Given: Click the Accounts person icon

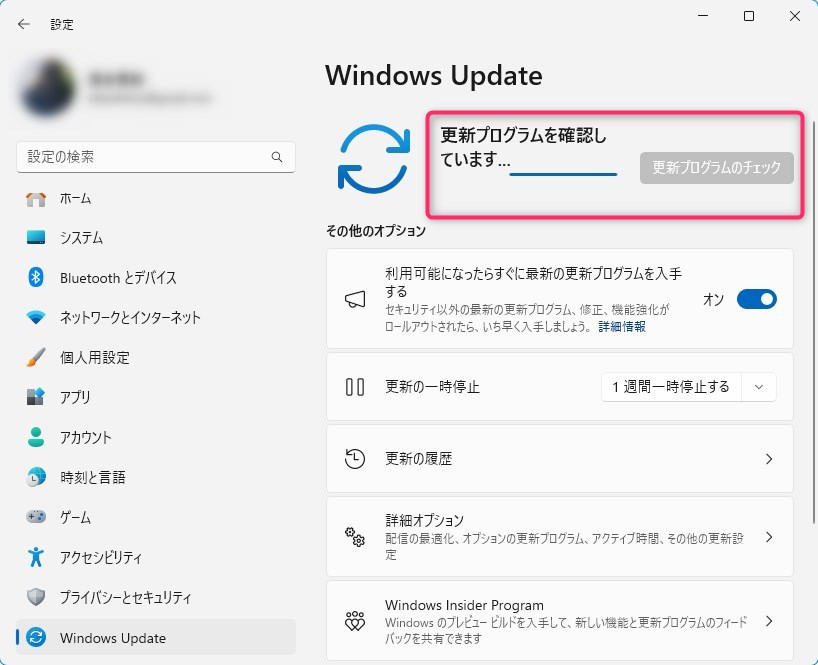Looking at the screenshot, I should pyautogui.click(x=36, y=437).
